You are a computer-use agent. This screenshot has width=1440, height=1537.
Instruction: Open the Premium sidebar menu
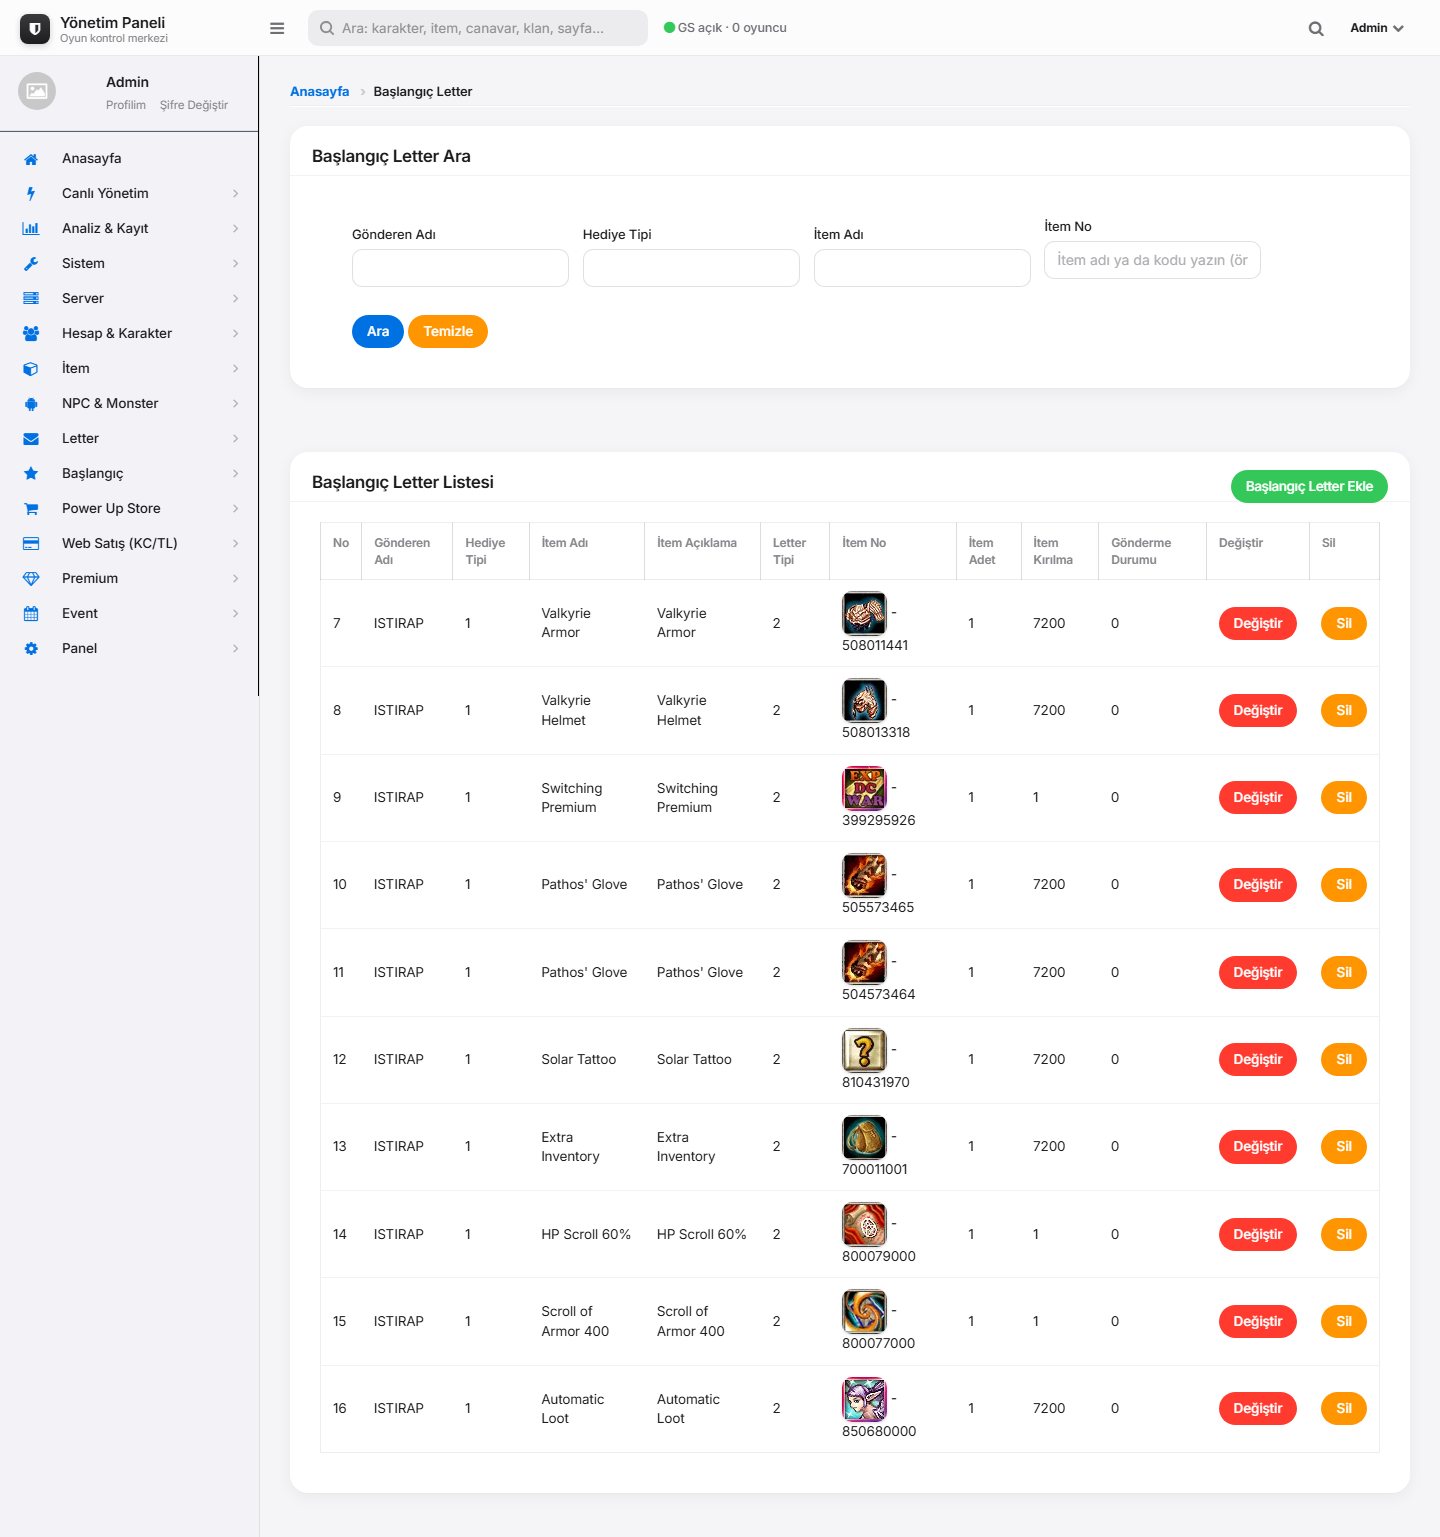(129, 579)
